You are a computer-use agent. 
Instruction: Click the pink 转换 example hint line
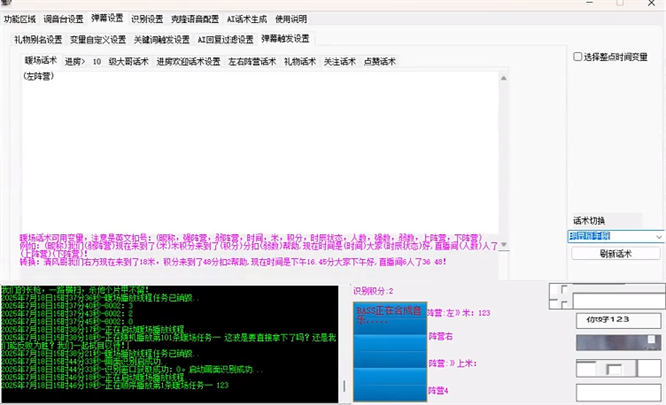(233, 262)
